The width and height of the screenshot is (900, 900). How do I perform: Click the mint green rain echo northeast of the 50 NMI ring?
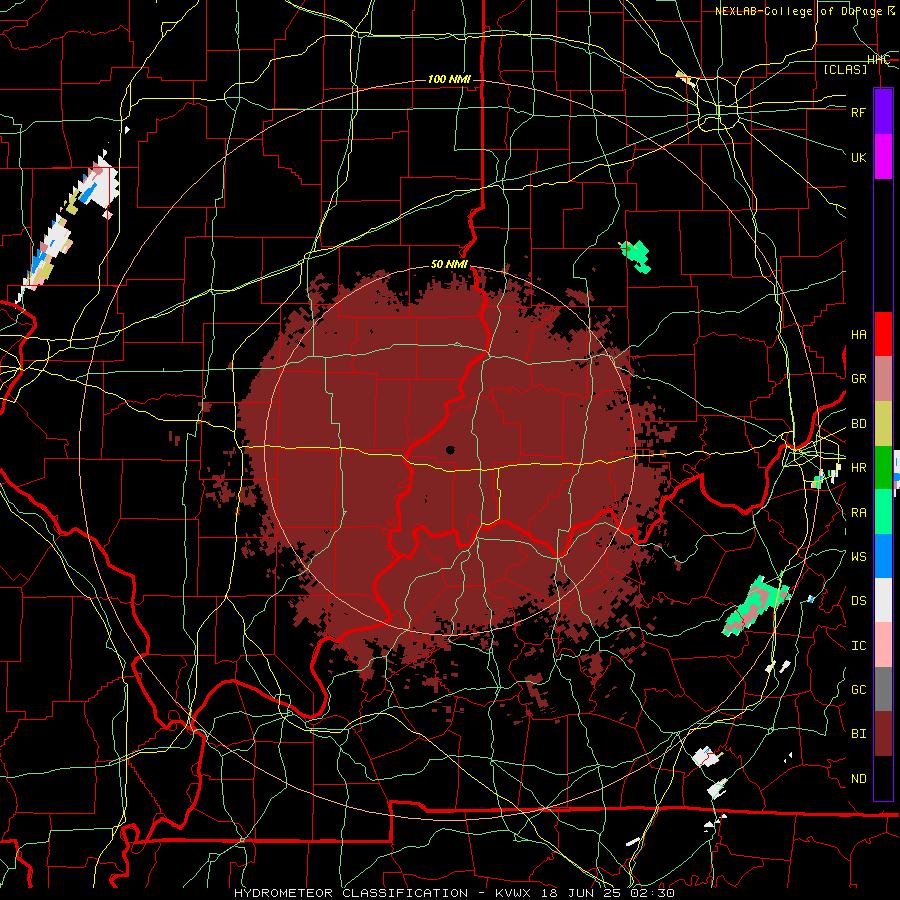click(x=636, y=255)
